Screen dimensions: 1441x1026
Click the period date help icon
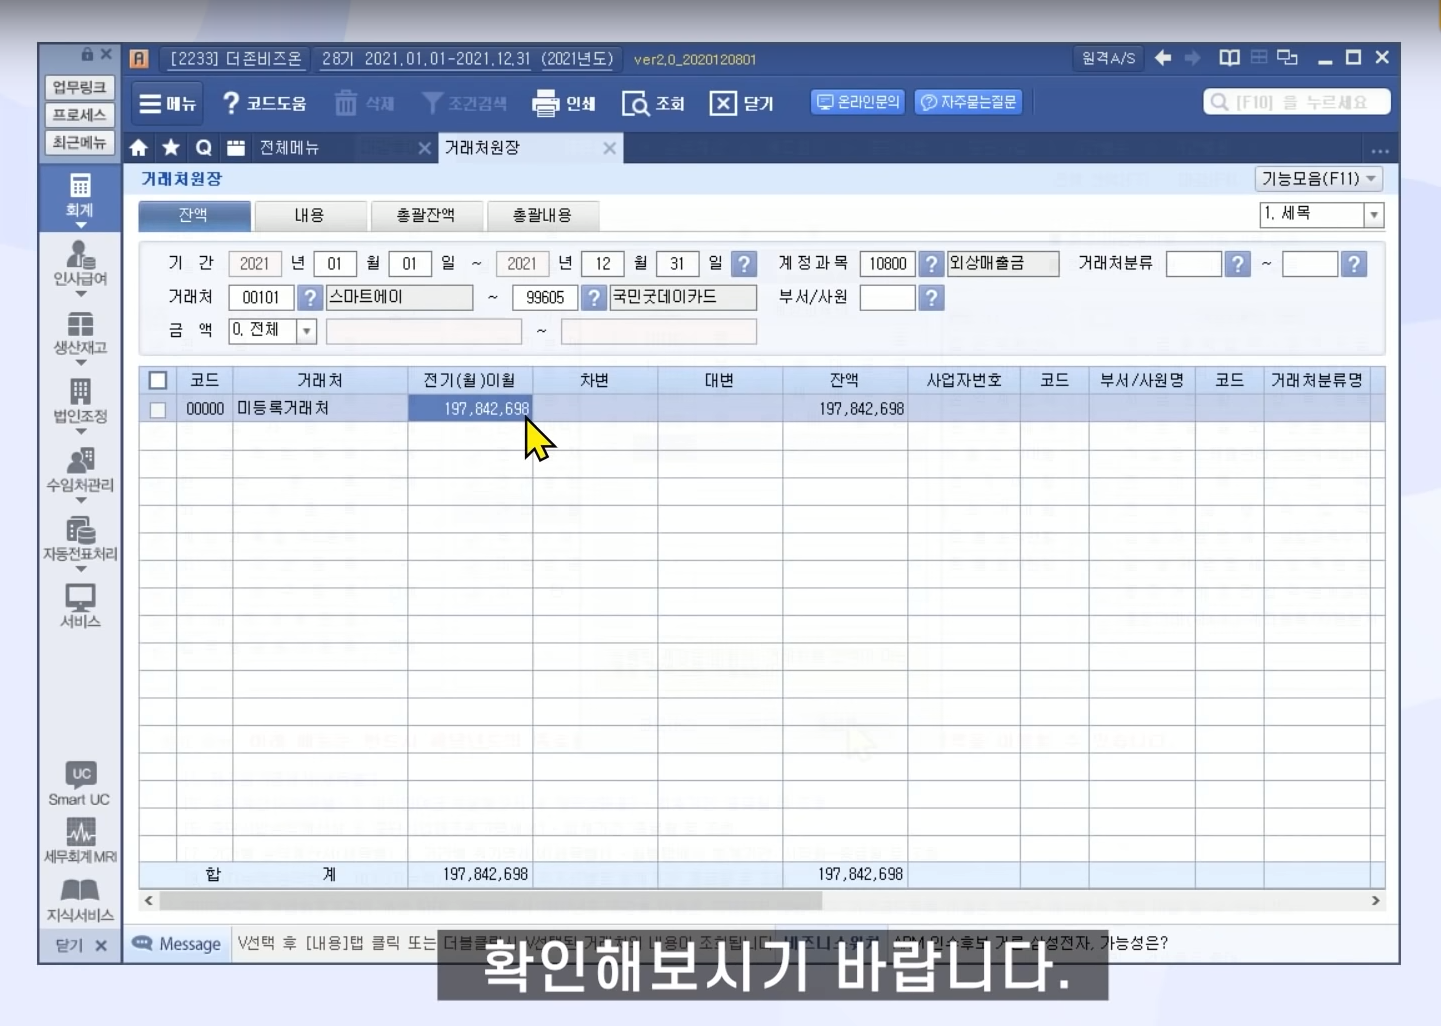pos(743,264)
